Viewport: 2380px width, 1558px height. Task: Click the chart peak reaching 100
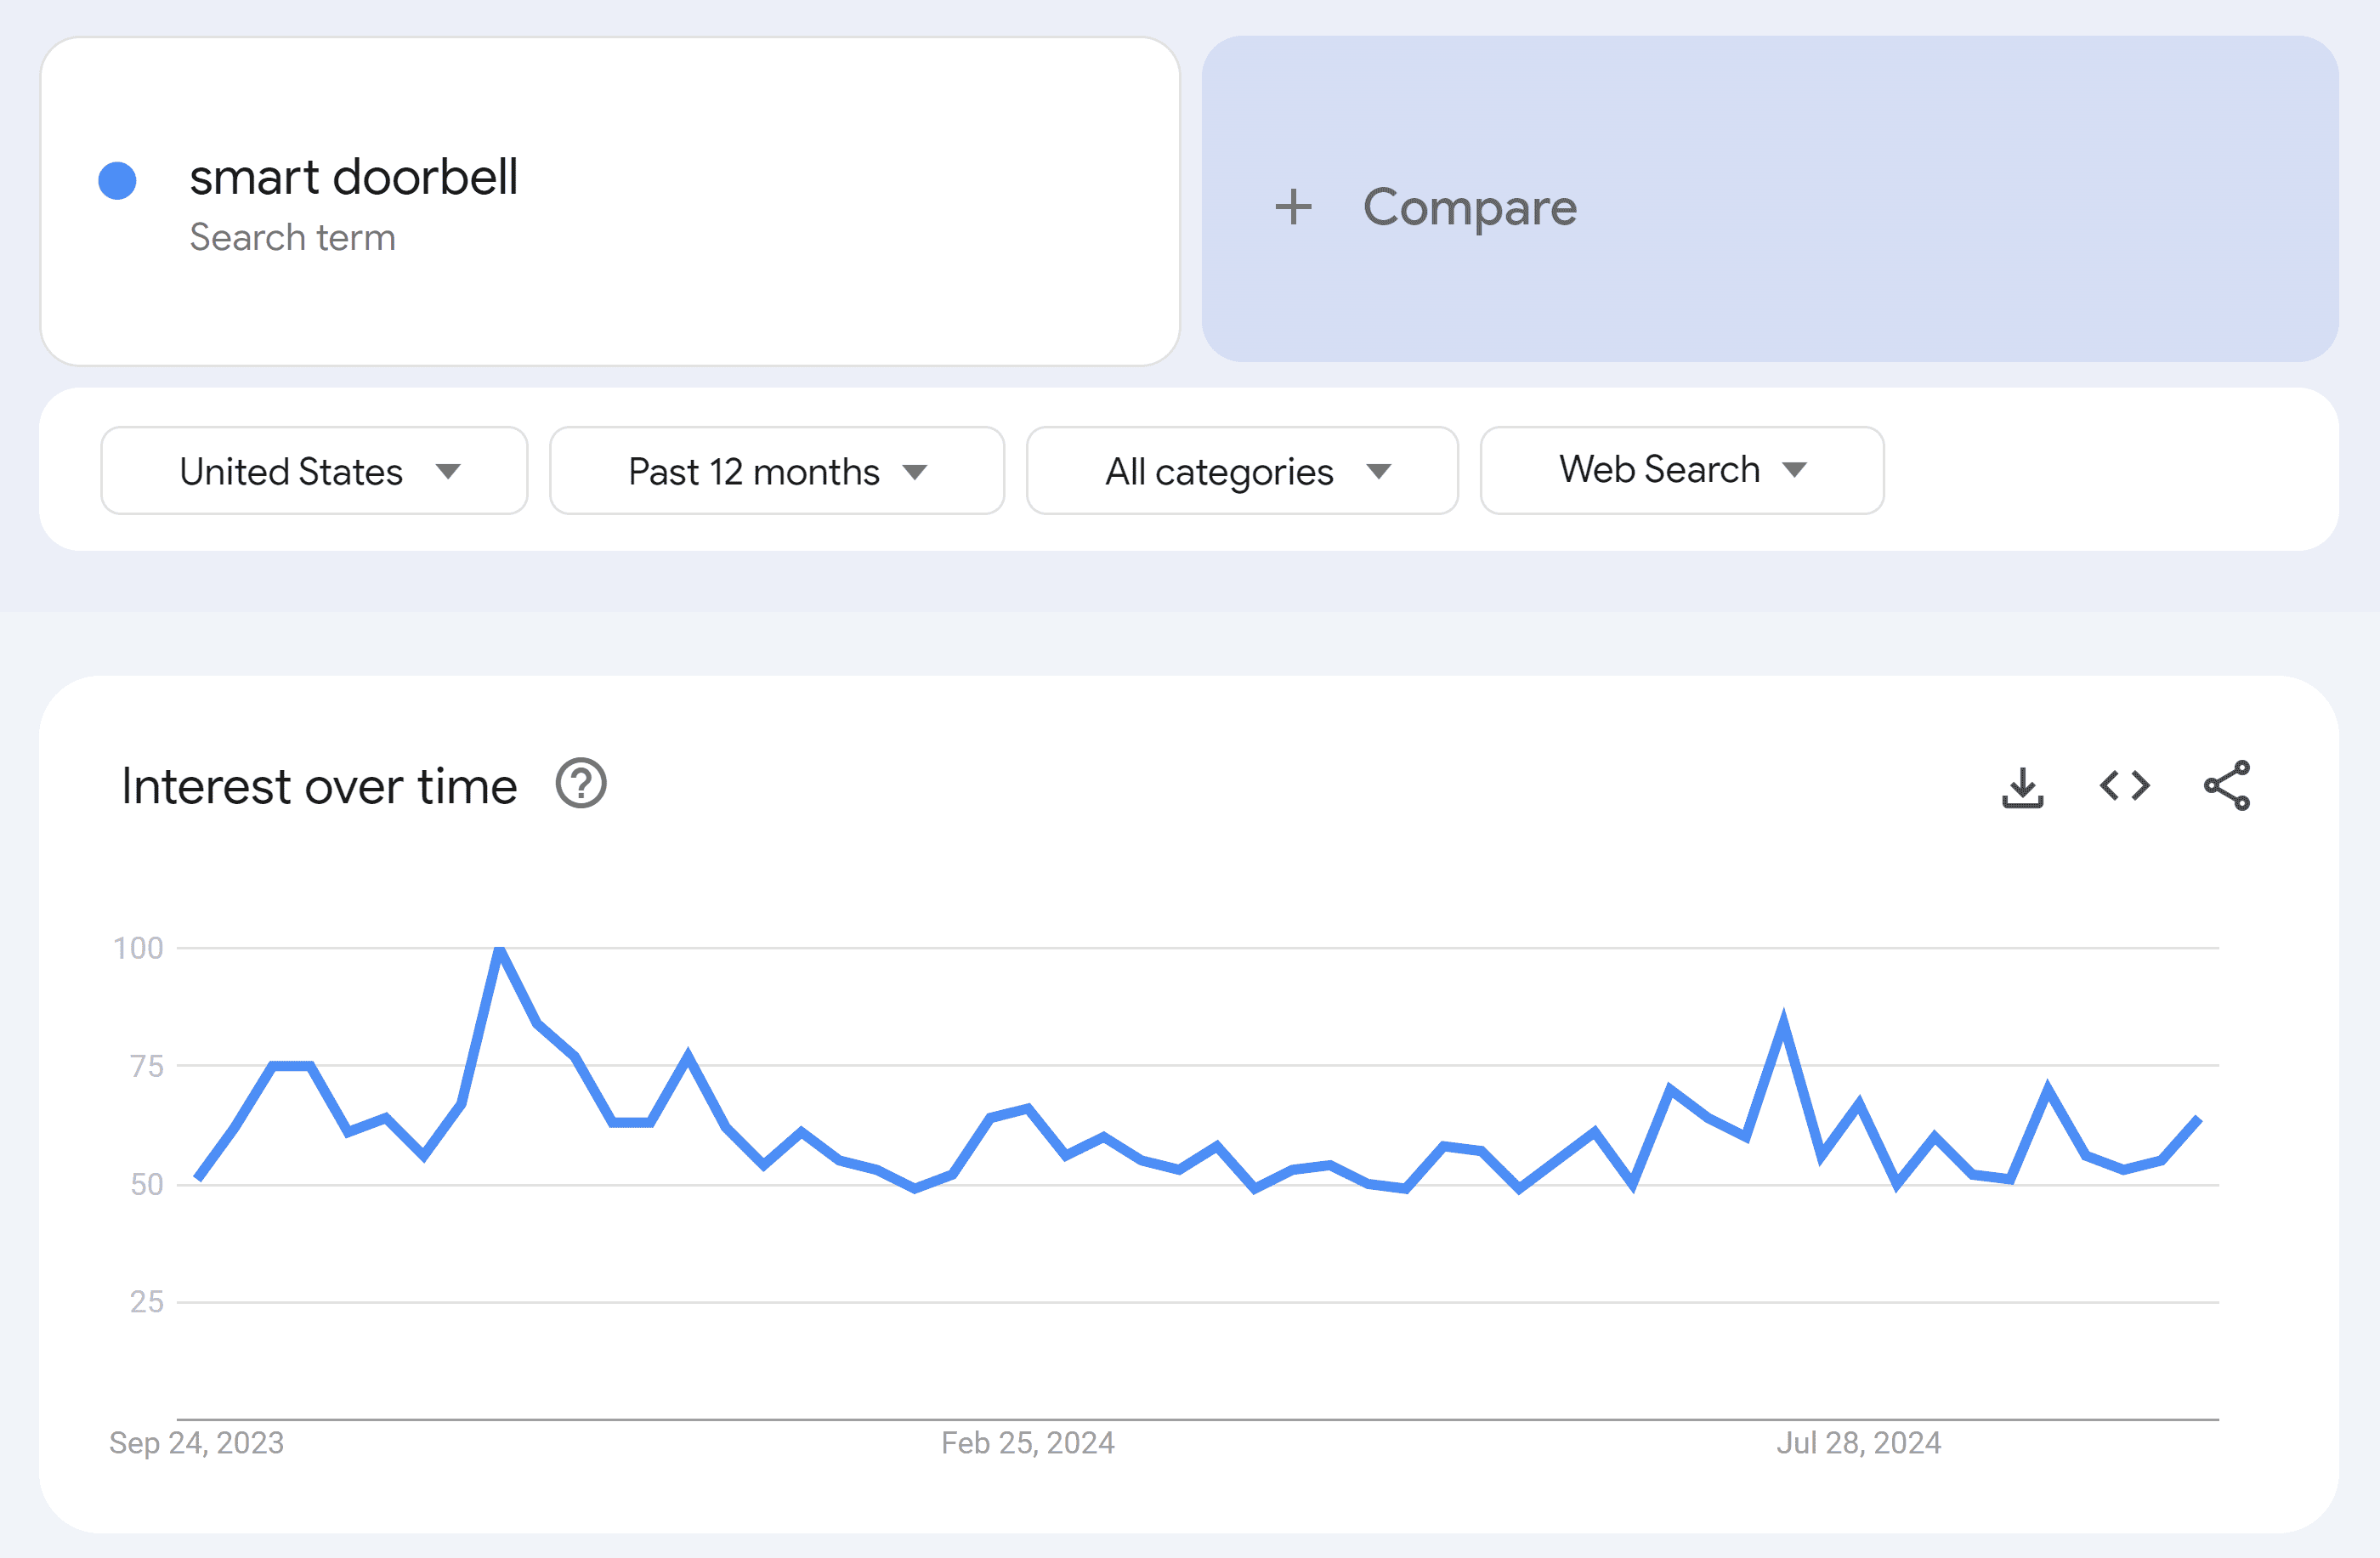click(x=498, y=950)
